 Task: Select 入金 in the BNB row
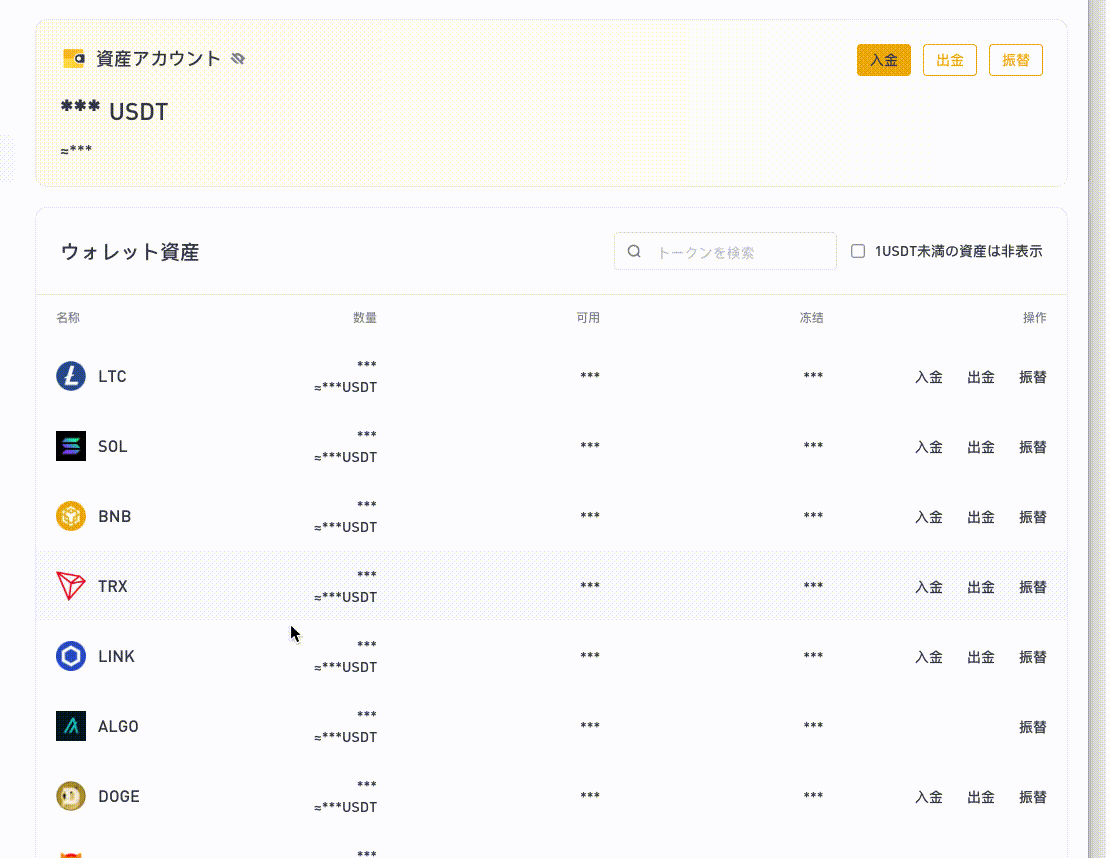tap(929, 516)
